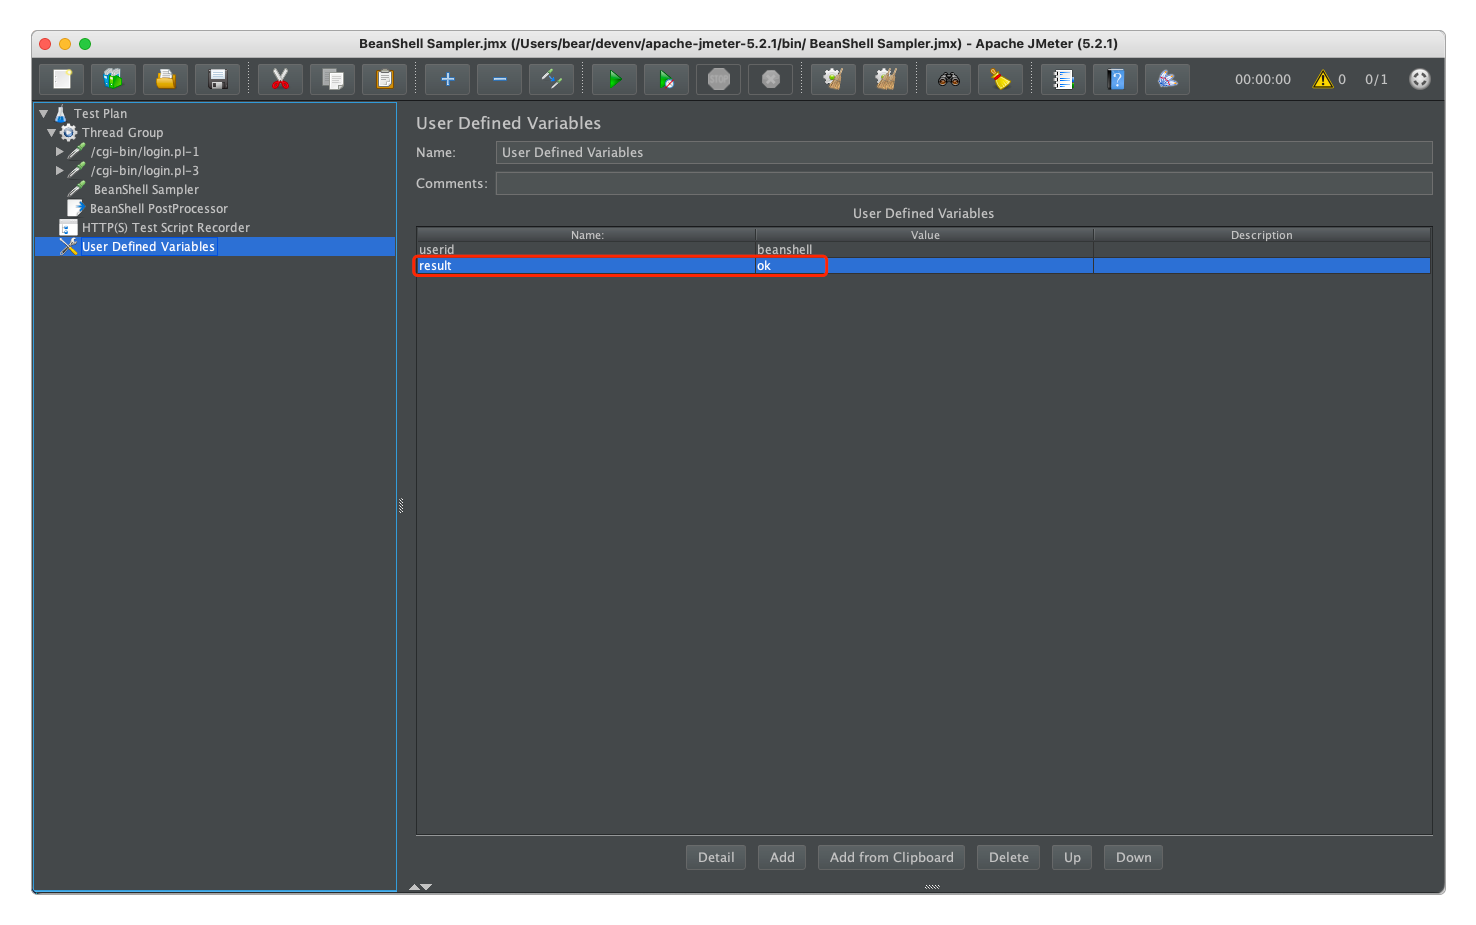This screenshot has width=1476, height=925.
Task: Expand the /cgi-bin/login.pl-3 node arrow
Action: tap(60, 171)
